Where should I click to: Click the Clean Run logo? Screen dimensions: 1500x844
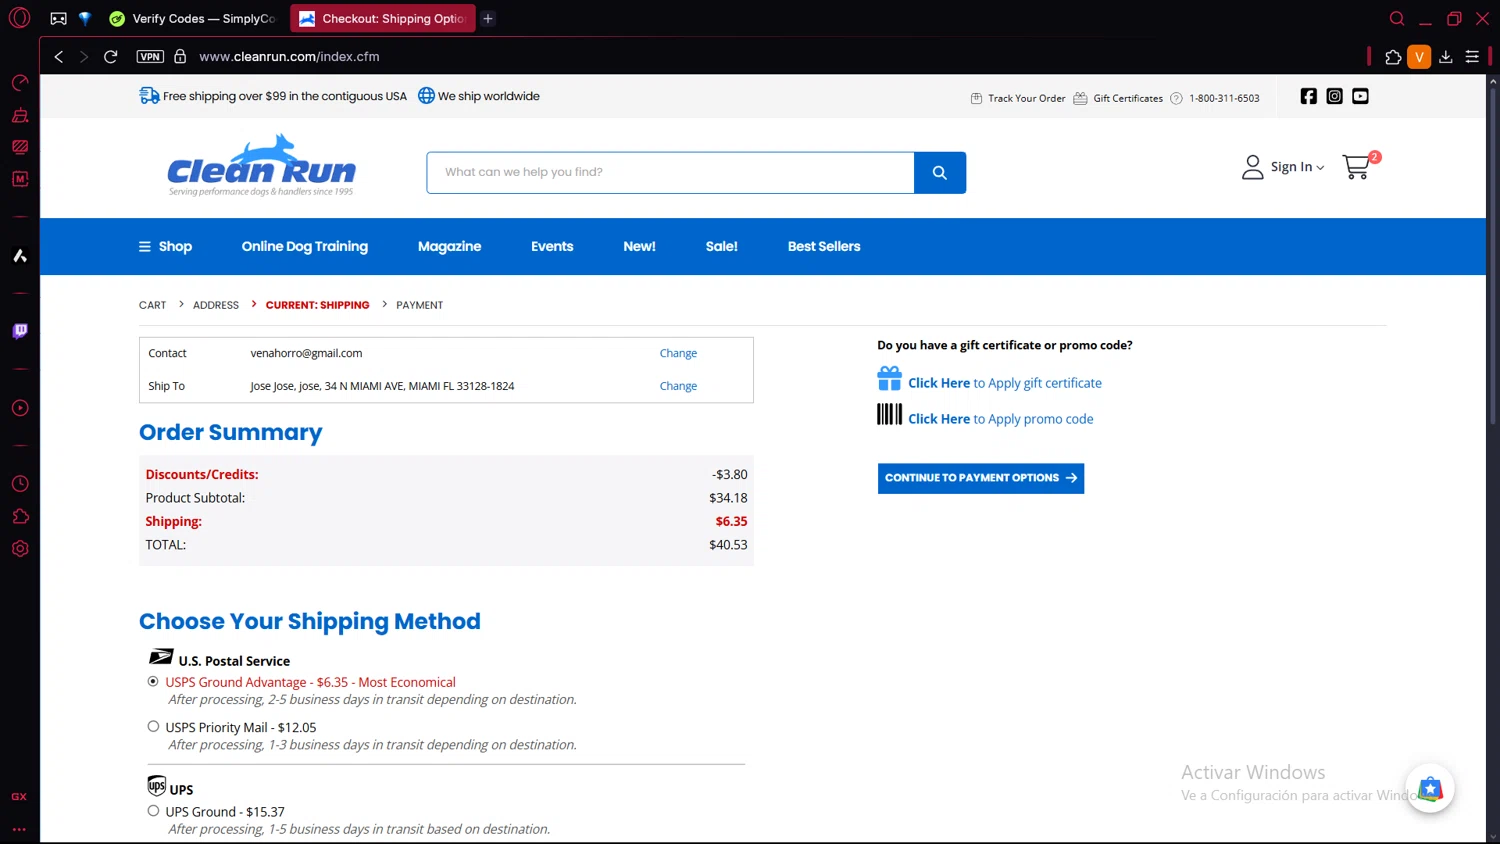(261, 165)
